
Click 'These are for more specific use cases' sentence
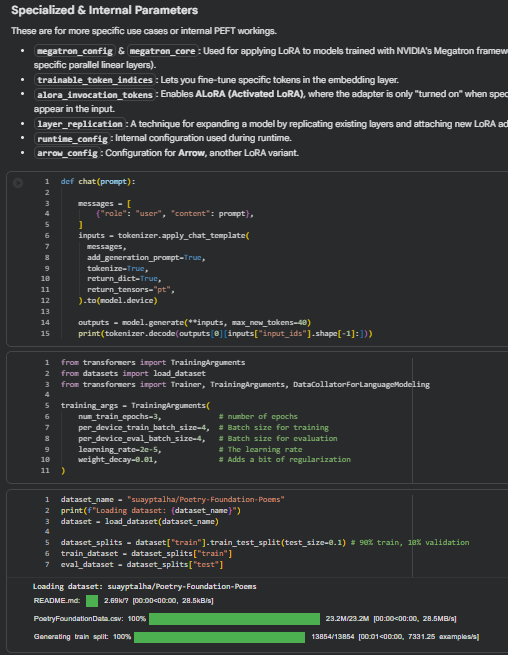[144, 31]
